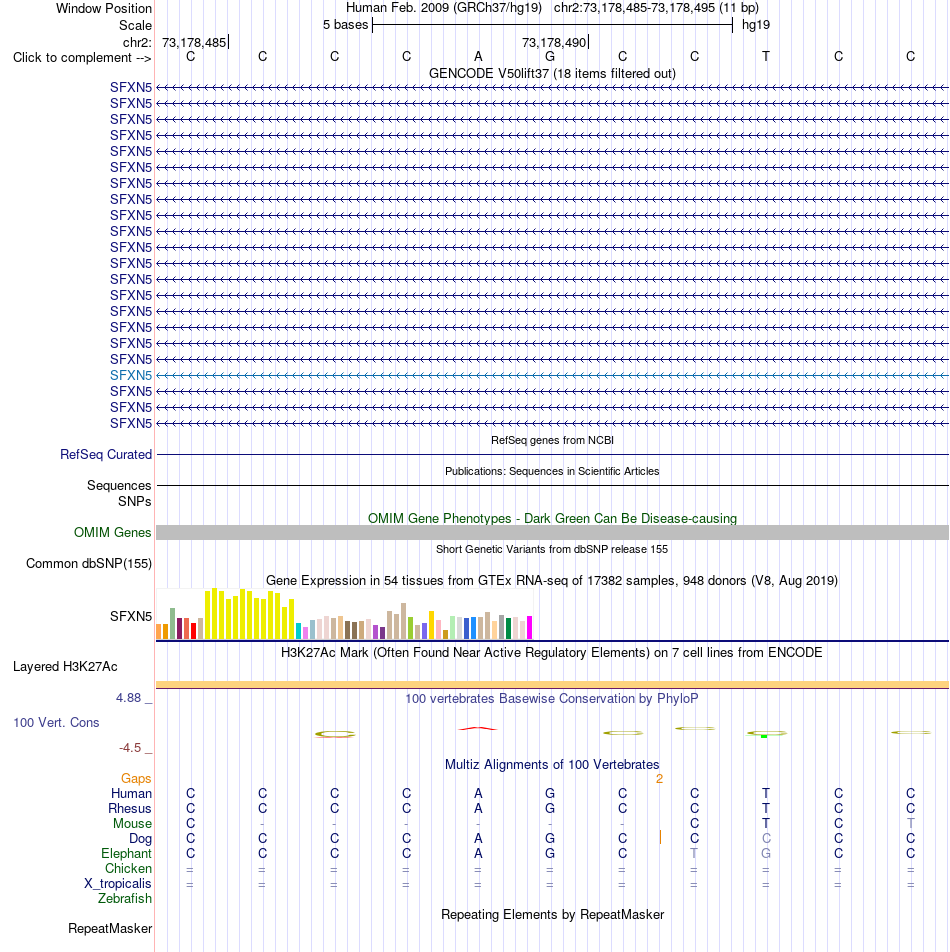Click the highlighted light-blue SFXN5 transcript label
This screenshot has height=952, width=950.
[x=131, y=375]
